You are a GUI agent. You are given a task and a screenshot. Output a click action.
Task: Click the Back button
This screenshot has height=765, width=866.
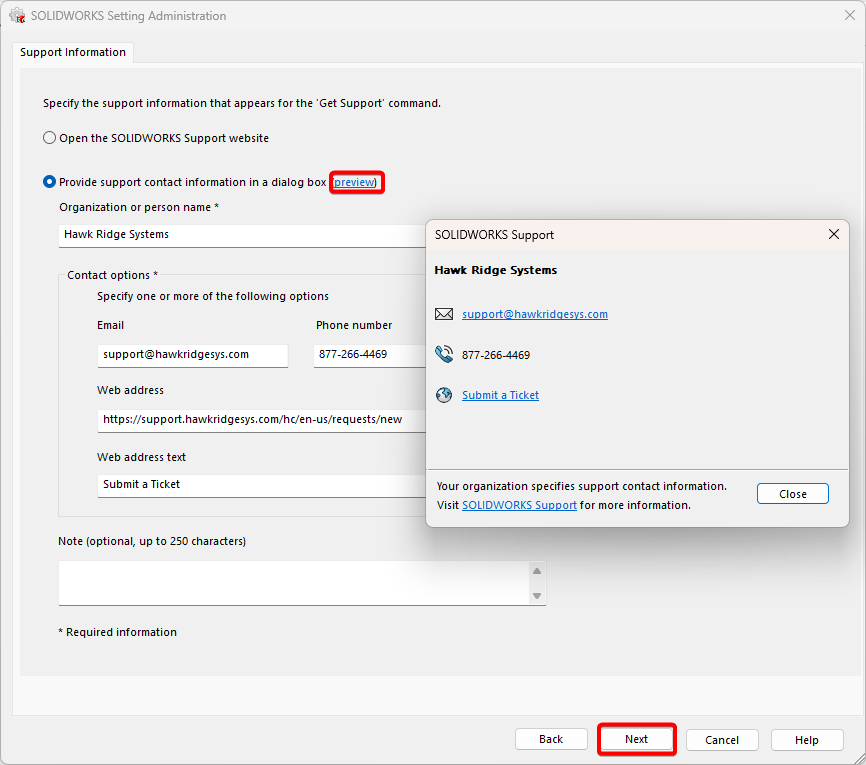551,739
